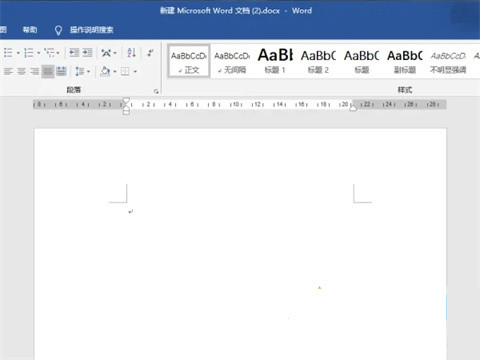Click the decrease indent icon
The height and width of the screenshot is (360, 480).
[74, 53]
